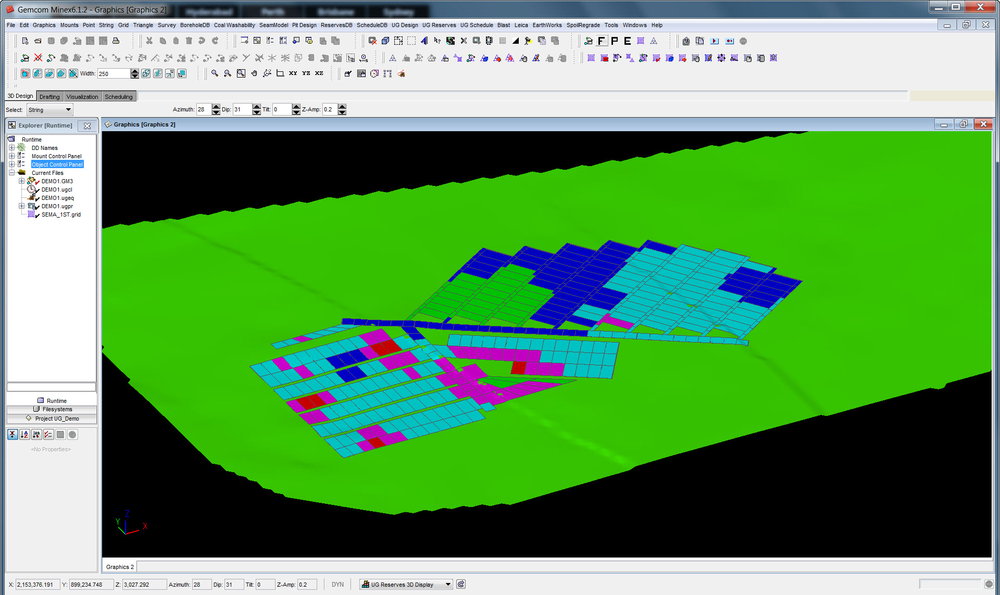Click the YZ plane view icon

click(x=305, y=73)
